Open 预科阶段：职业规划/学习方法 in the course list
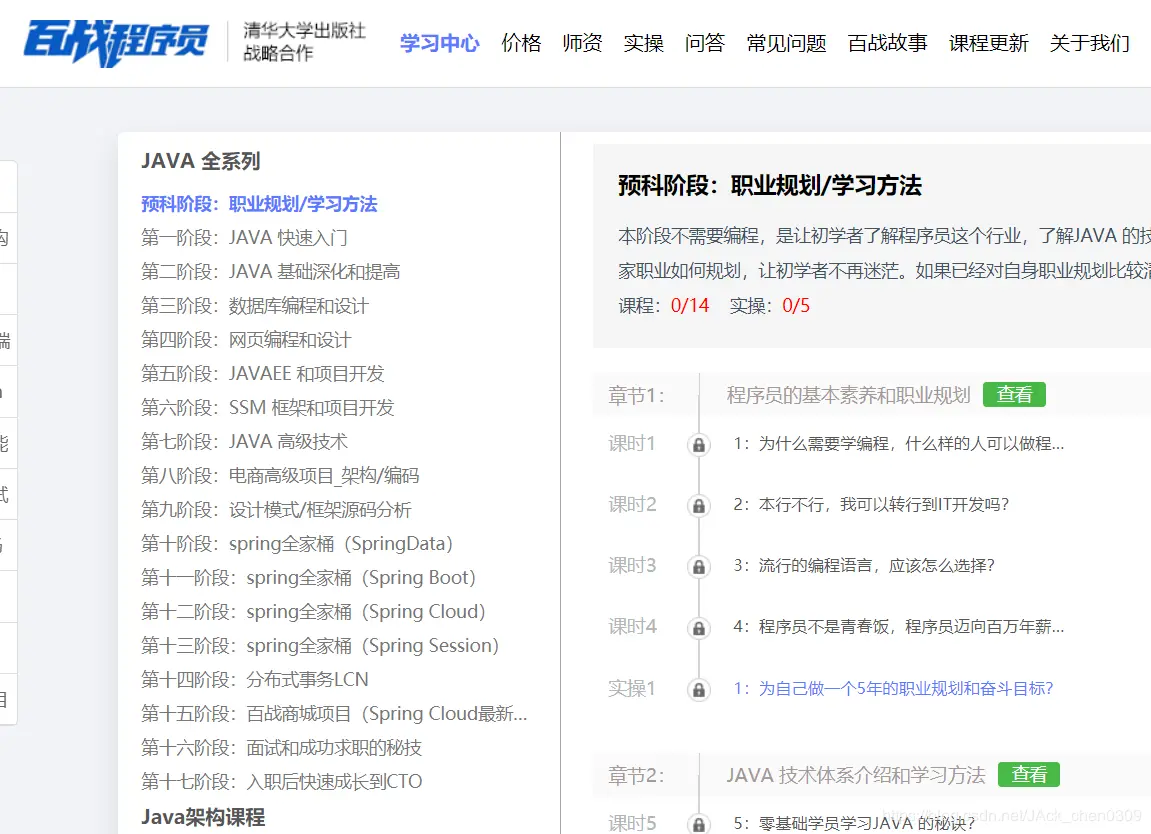 tap(261, 203)
